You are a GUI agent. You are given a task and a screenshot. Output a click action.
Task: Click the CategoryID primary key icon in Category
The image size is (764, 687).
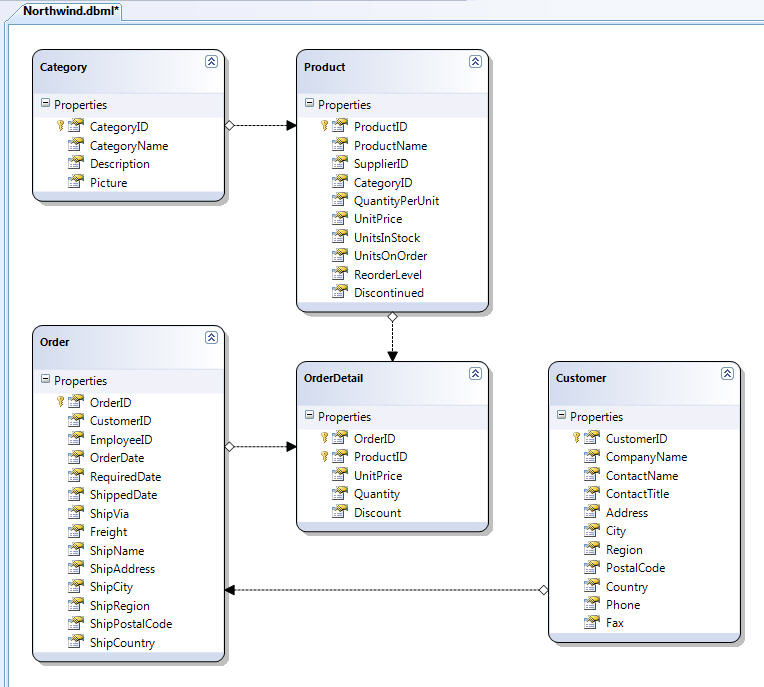tap(60, 127)
